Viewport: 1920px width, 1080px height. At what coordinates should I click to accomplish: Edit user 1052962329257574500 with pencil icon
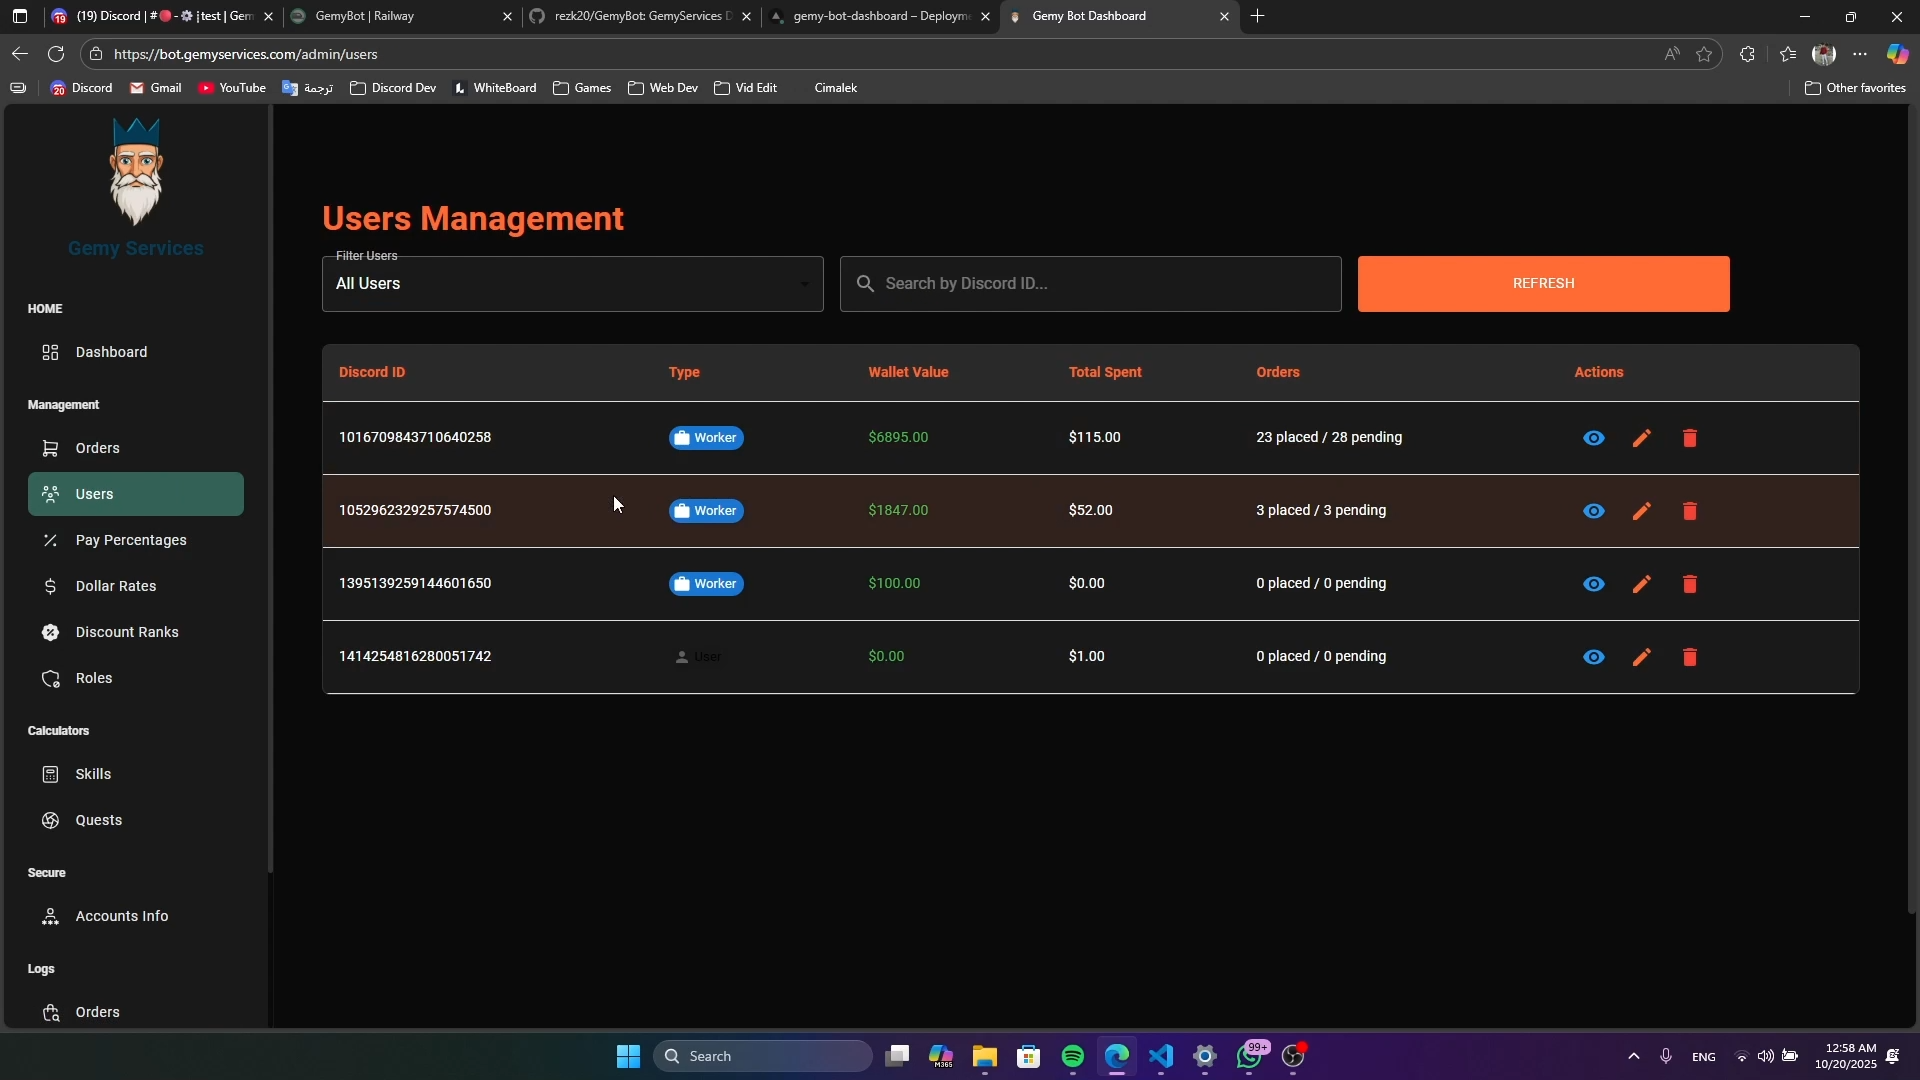click(1641, 511)
